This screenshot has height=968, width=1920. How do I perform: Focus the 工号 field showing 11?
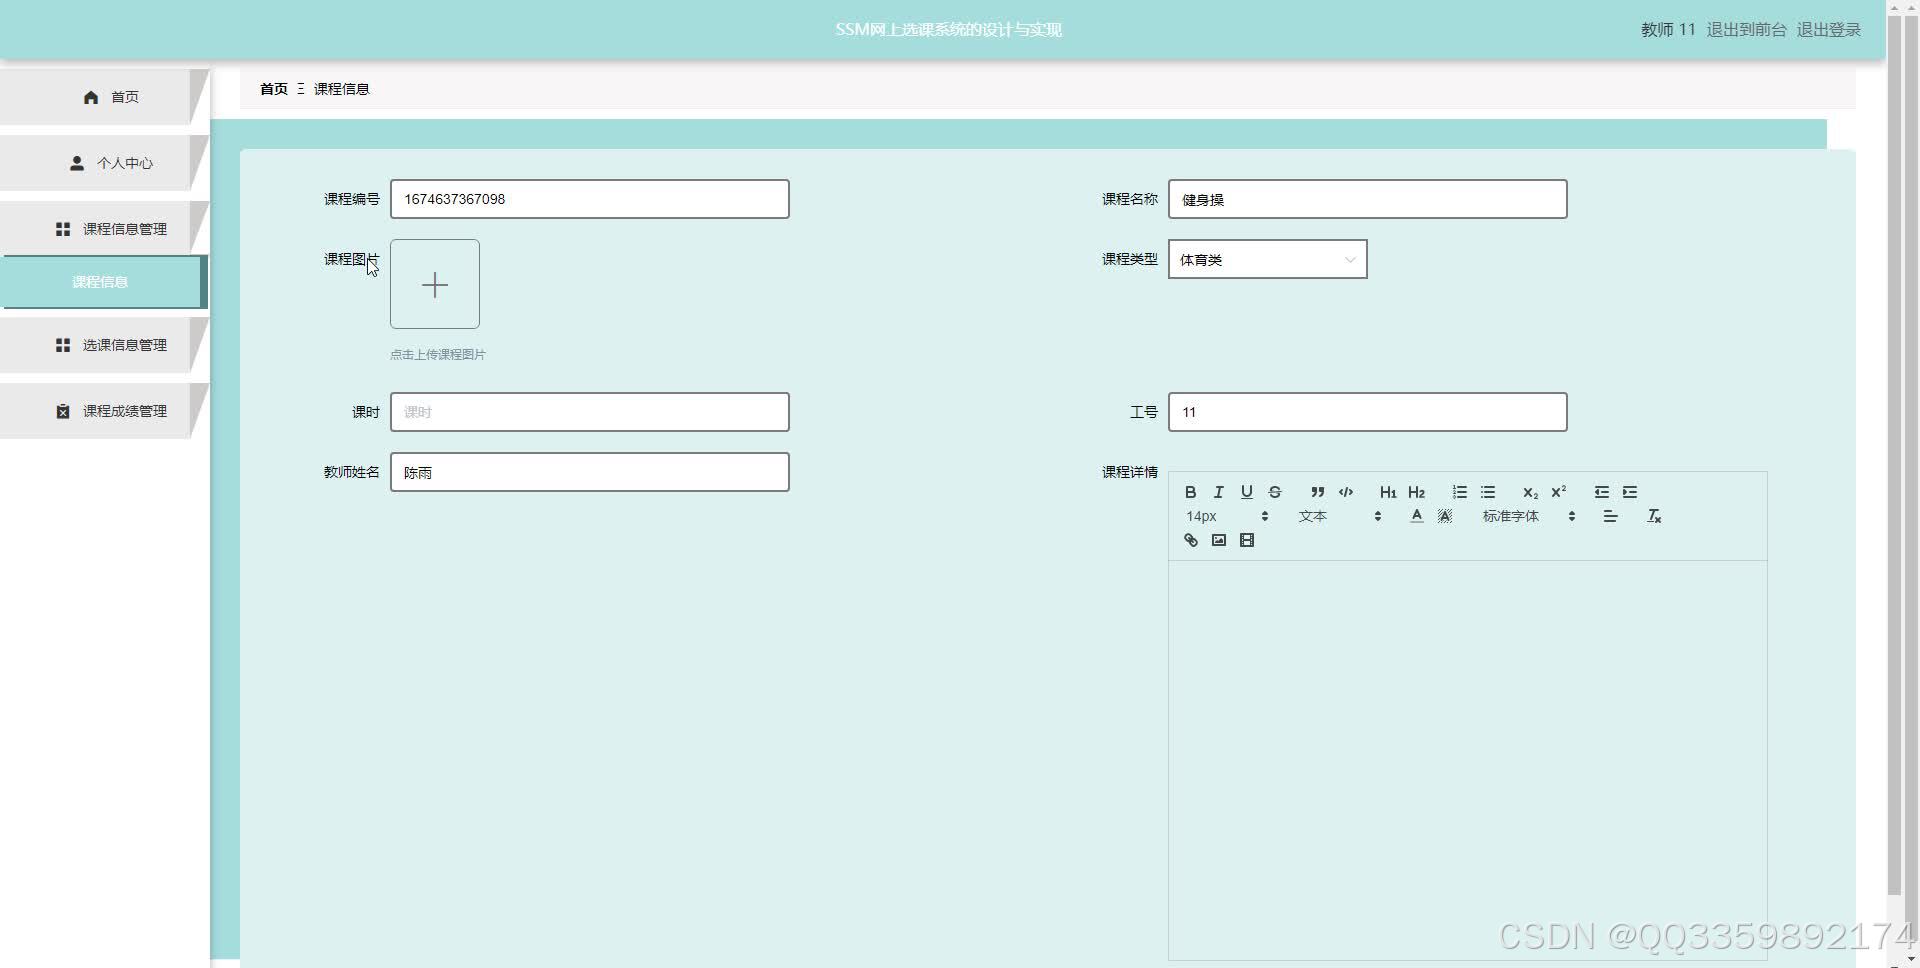(x=1367, y=412)
